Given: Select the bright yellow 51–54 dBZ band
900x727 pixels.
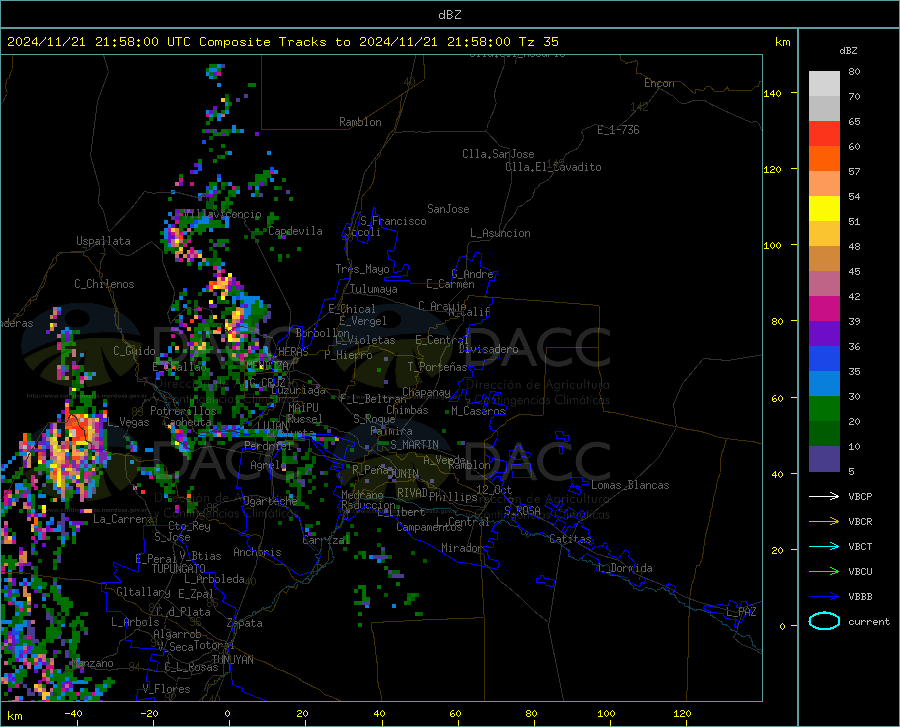Looking at the screenshot, I should (x=824, y=209).
